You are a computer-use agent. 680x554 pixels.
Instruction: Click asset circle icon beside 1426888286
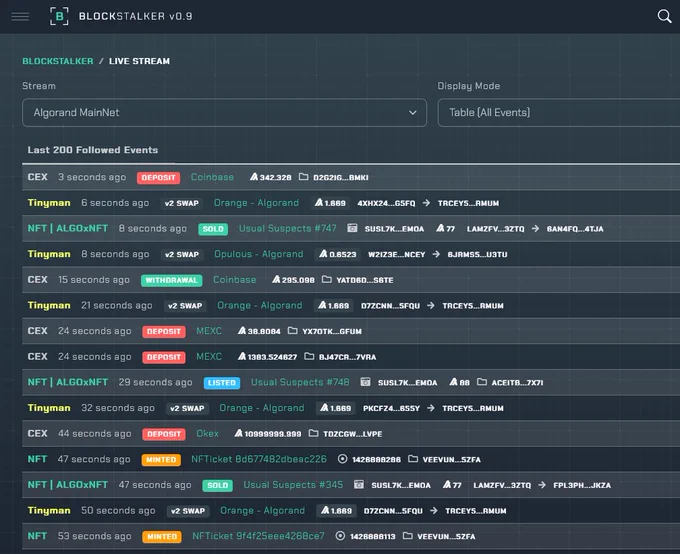342,459
